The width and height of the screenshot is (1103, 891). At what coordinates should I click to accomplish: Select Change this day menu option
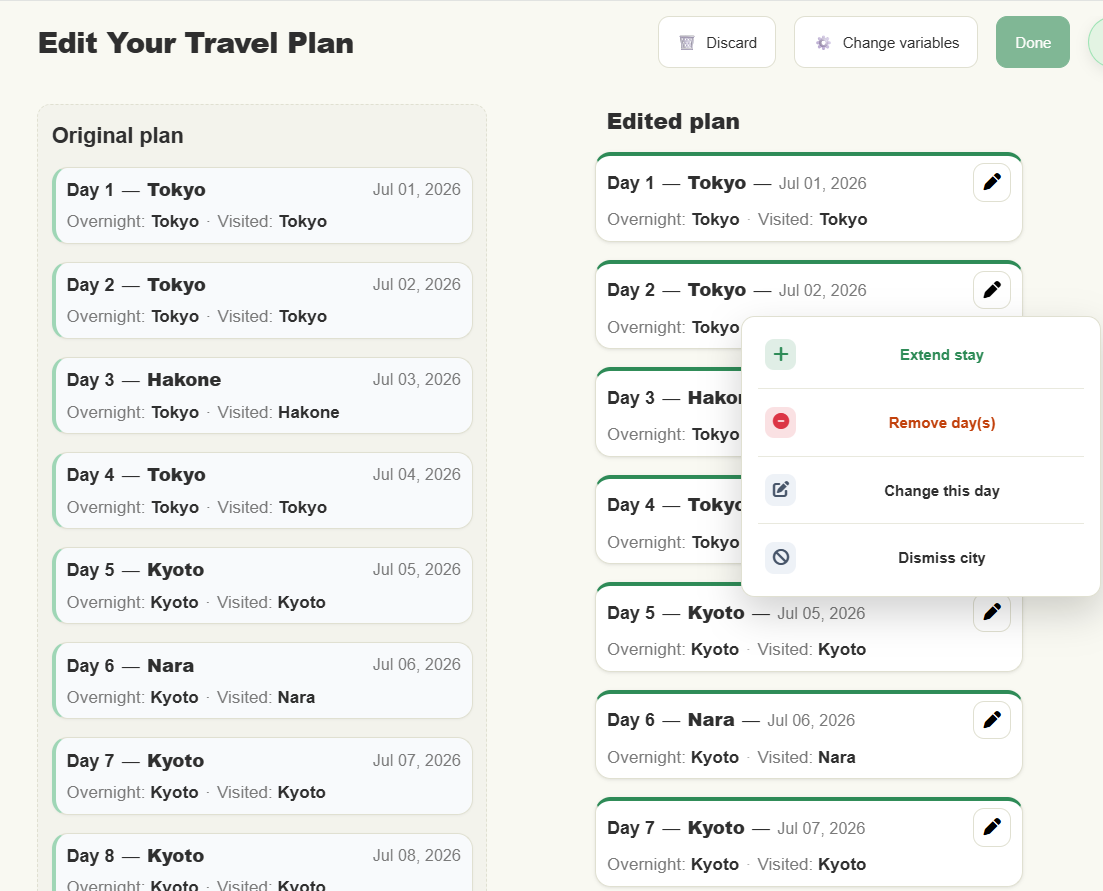click(941, 490)
